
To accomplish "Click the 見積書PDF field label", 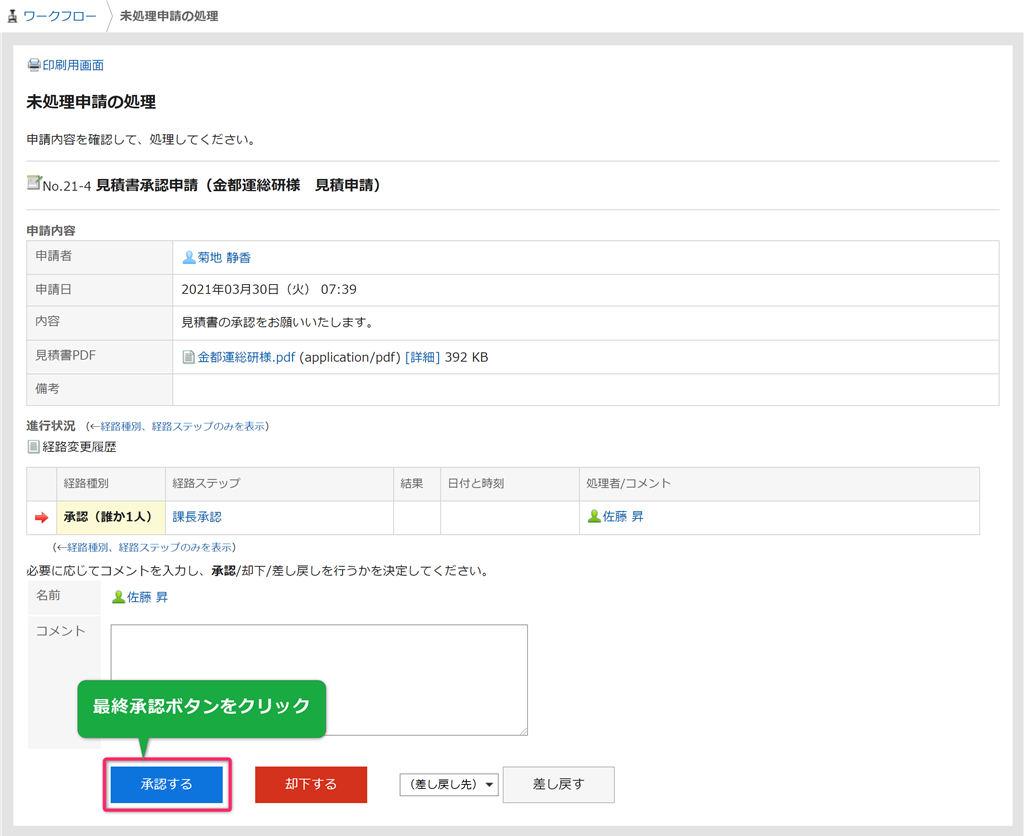I will (65, 355).
